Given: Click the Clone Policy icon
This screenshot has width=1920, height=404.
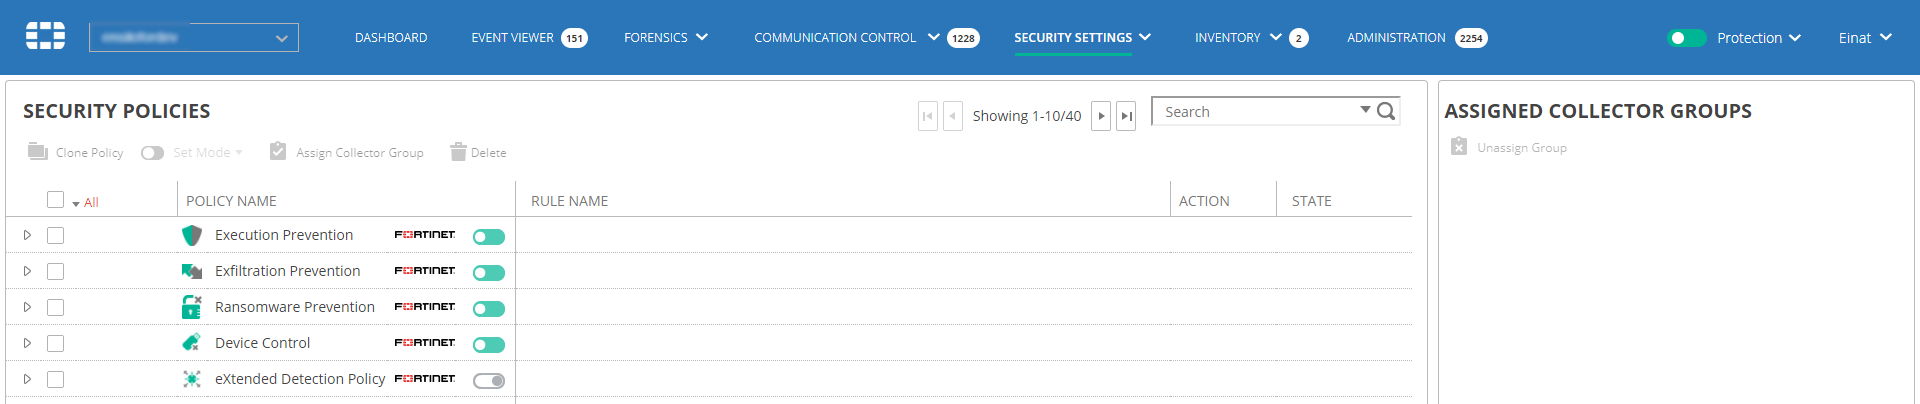Looking at the screenshot, I should click(38, 152).
